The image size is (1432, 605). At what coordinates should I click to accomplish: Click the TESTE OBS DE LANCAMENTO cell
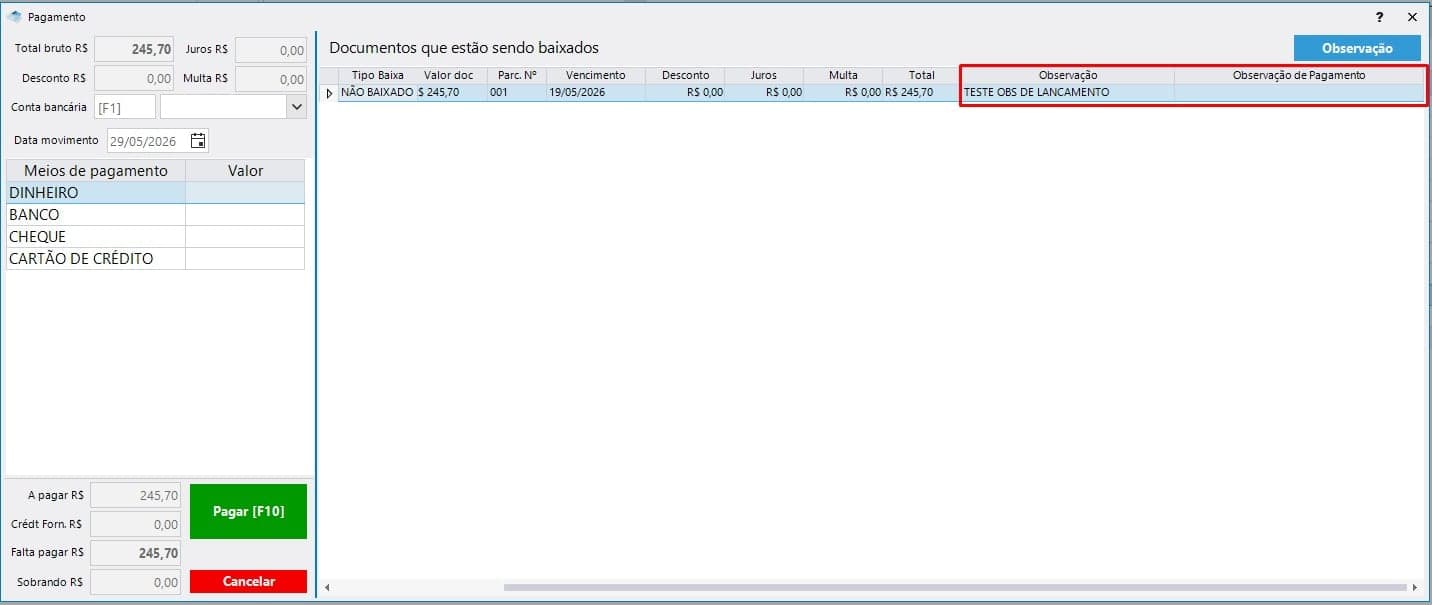(1068, 93)
